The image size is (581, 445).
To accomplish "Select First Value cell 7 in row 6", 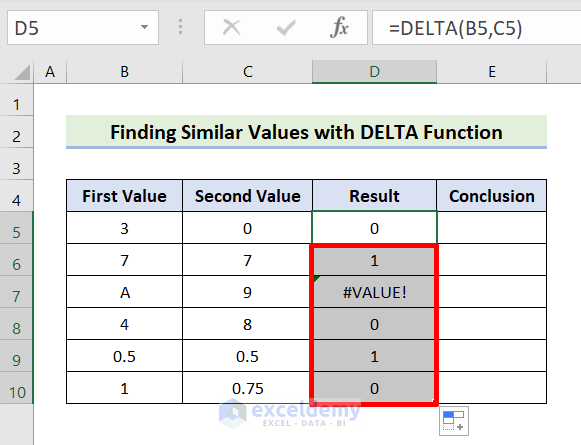I will pos(124,260).
